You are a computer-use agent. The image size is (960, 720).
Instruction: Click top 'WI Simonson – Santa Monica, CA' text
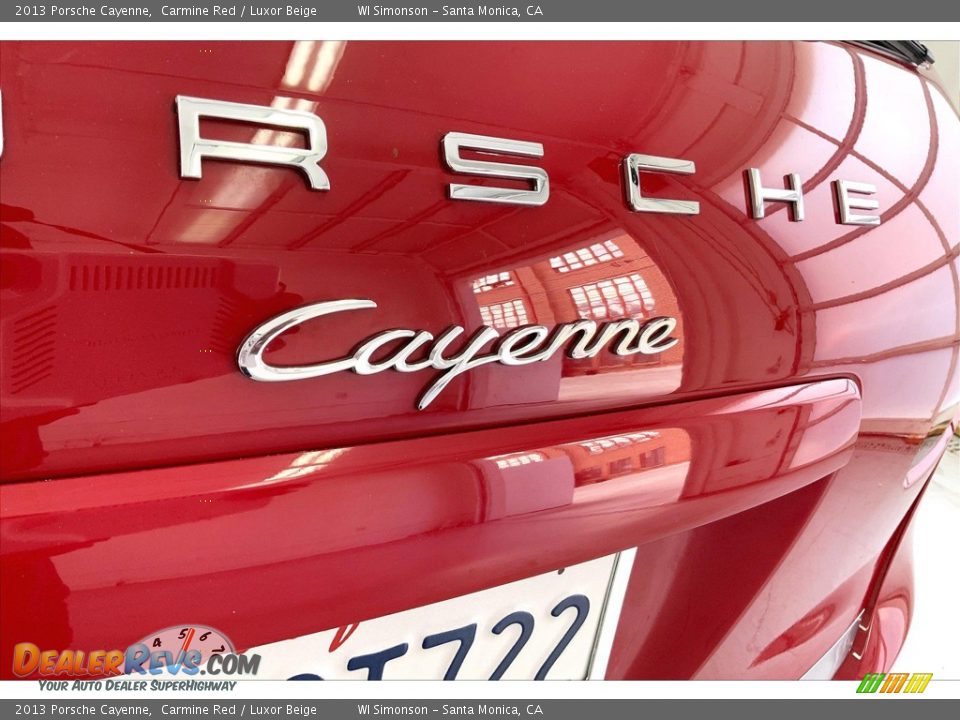[450, 10]
